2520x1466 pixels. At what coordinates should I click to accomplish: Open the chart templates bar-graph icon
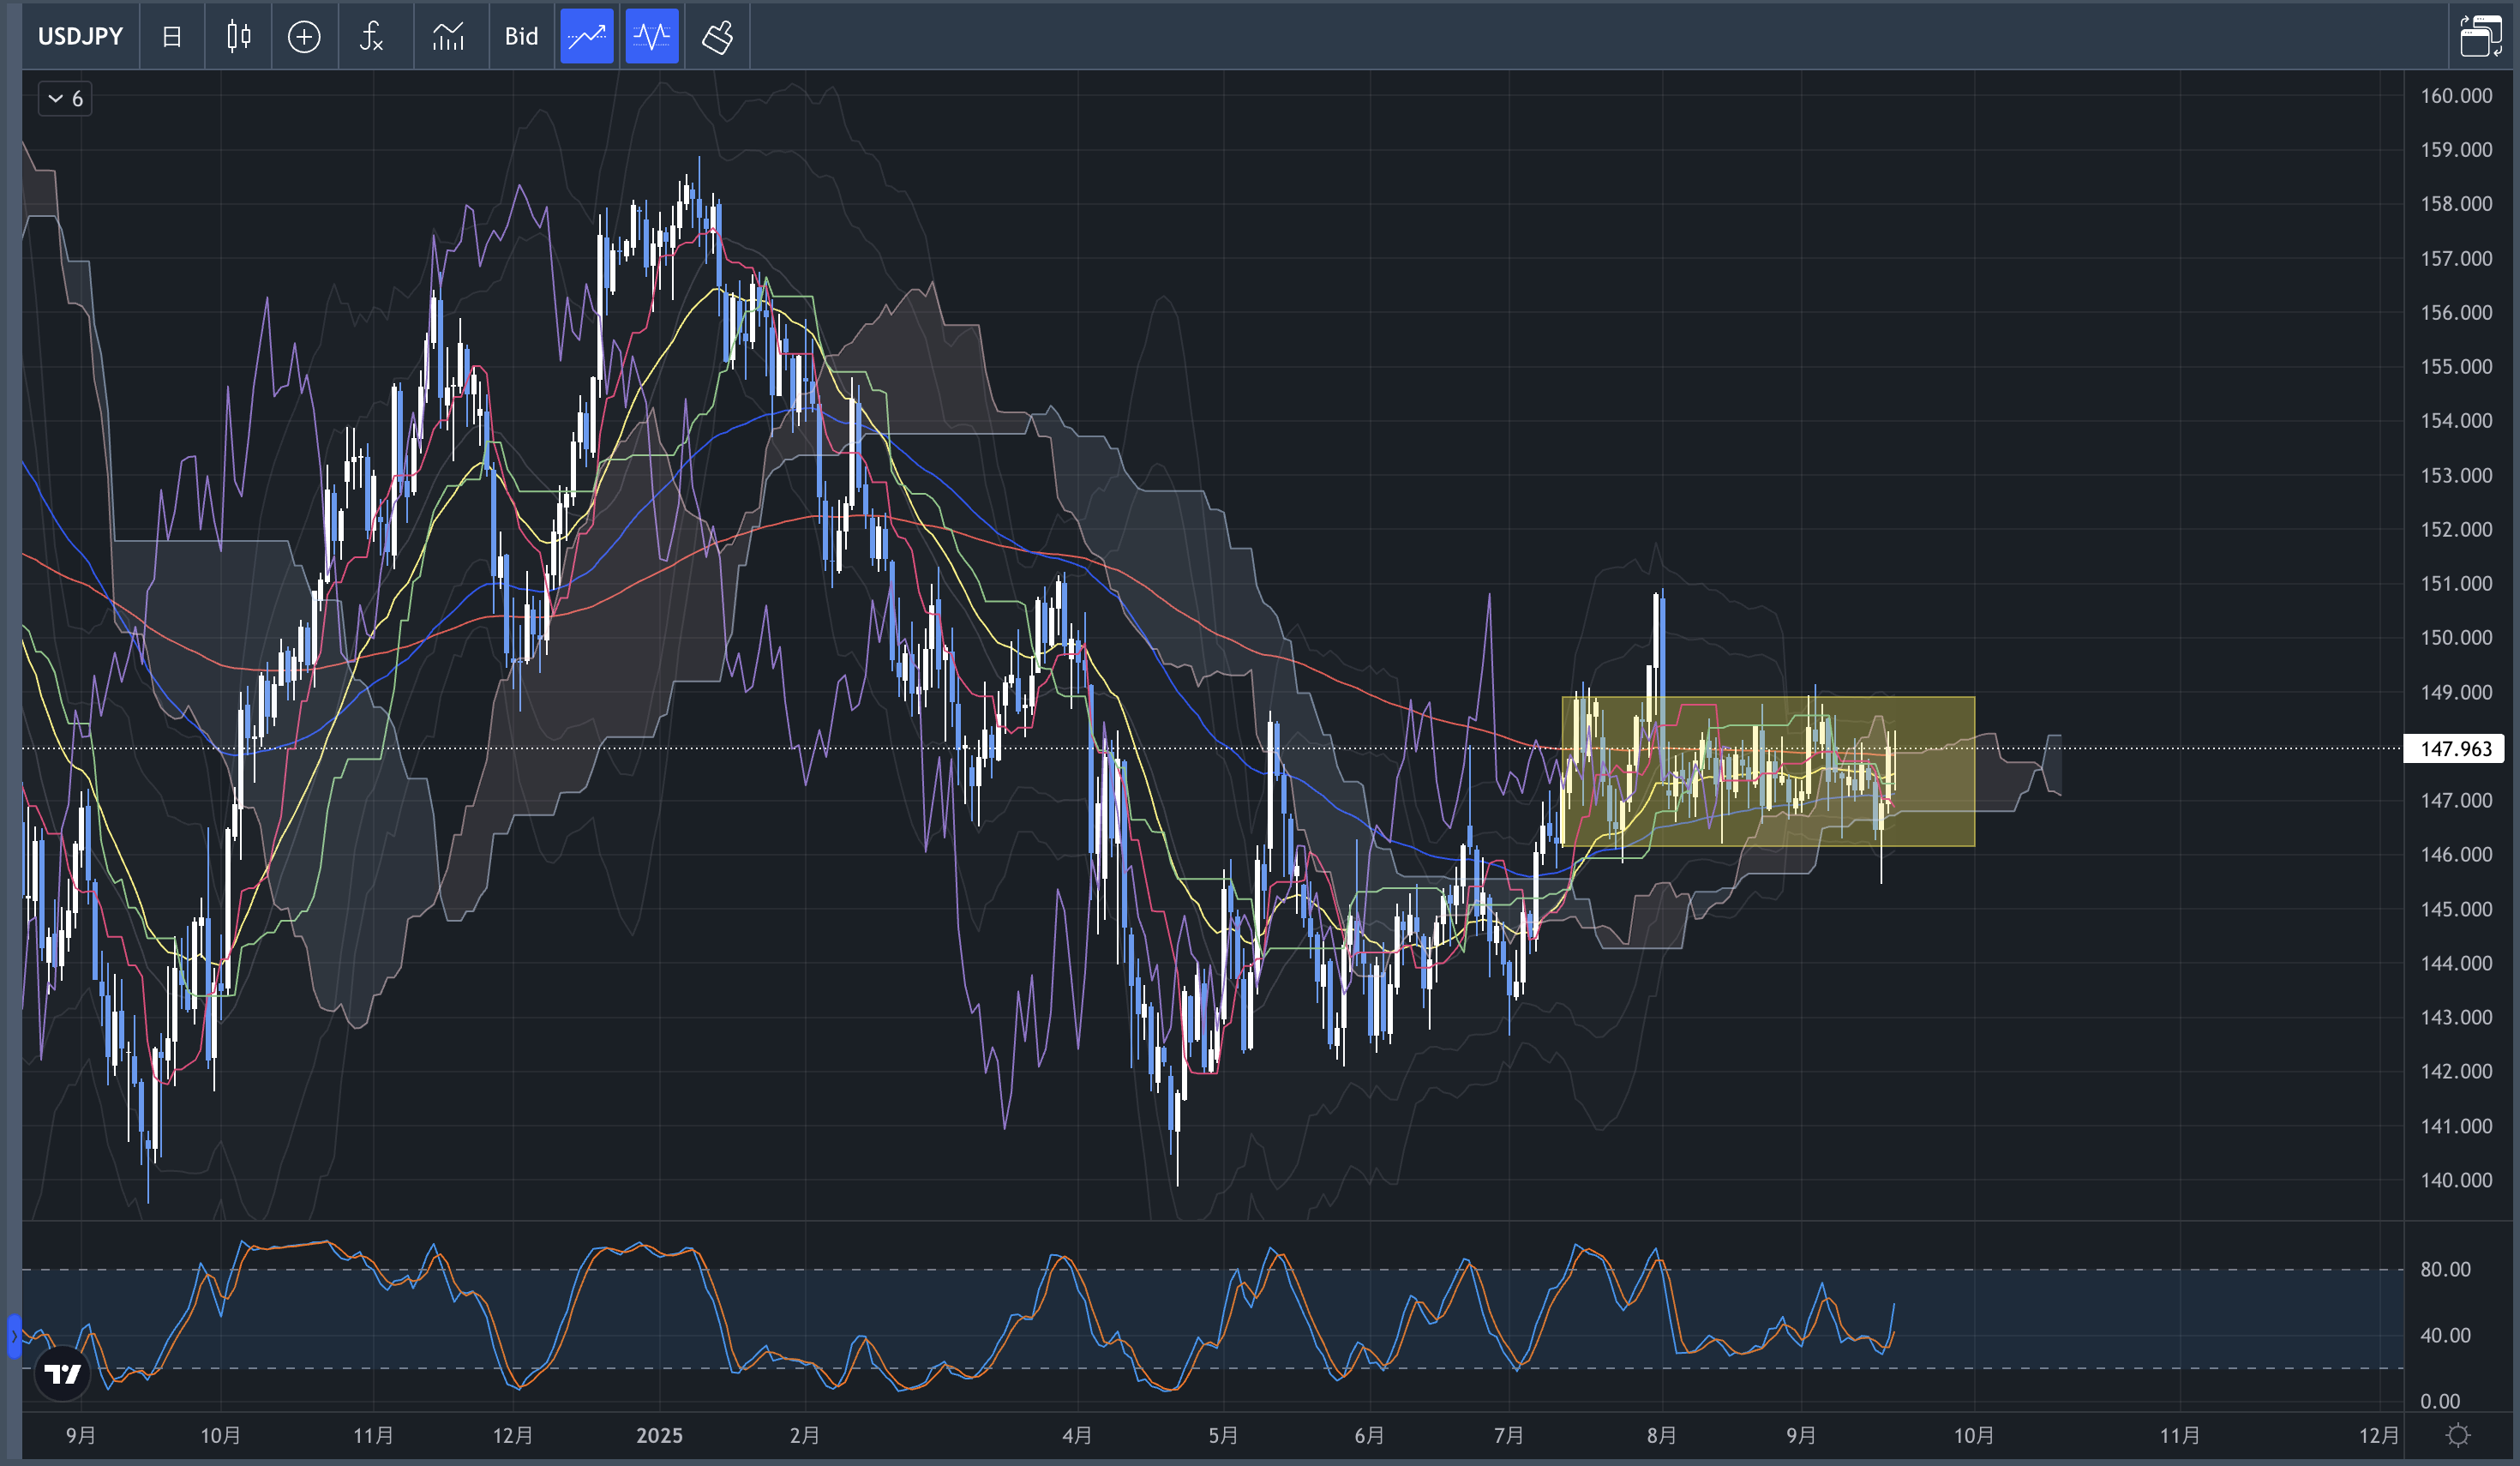pyautogui.click(x=448, y=37)
